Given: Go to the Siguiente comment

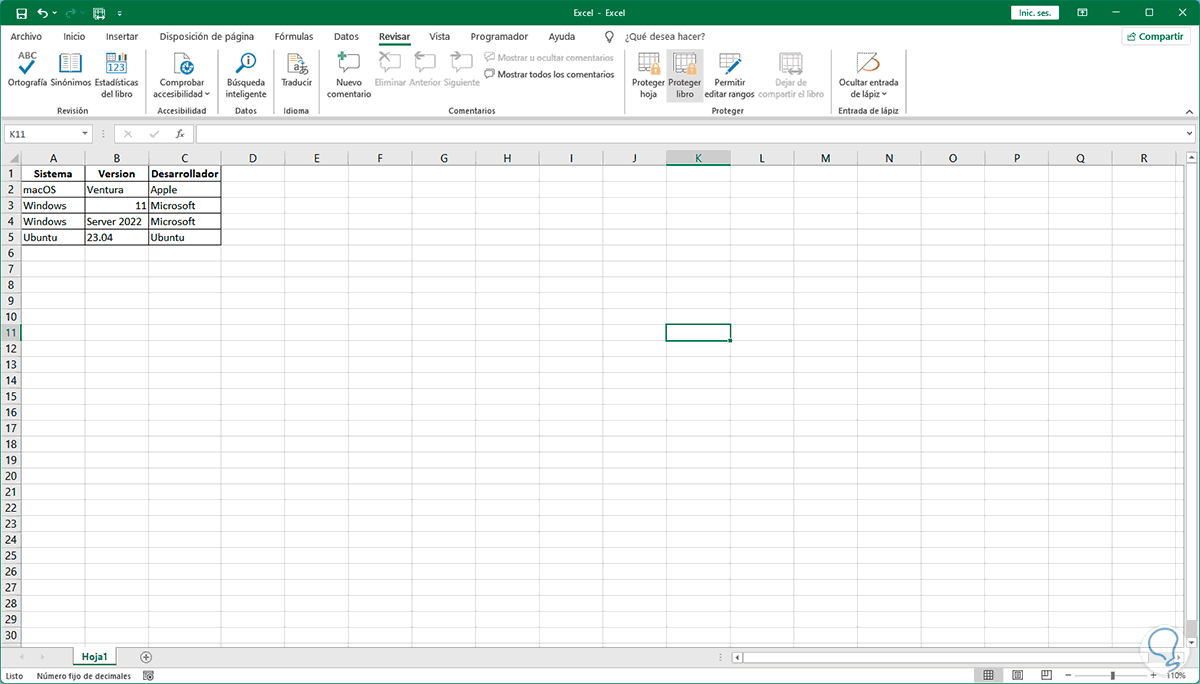Looking at the screenshot, I should click(462, 71).
